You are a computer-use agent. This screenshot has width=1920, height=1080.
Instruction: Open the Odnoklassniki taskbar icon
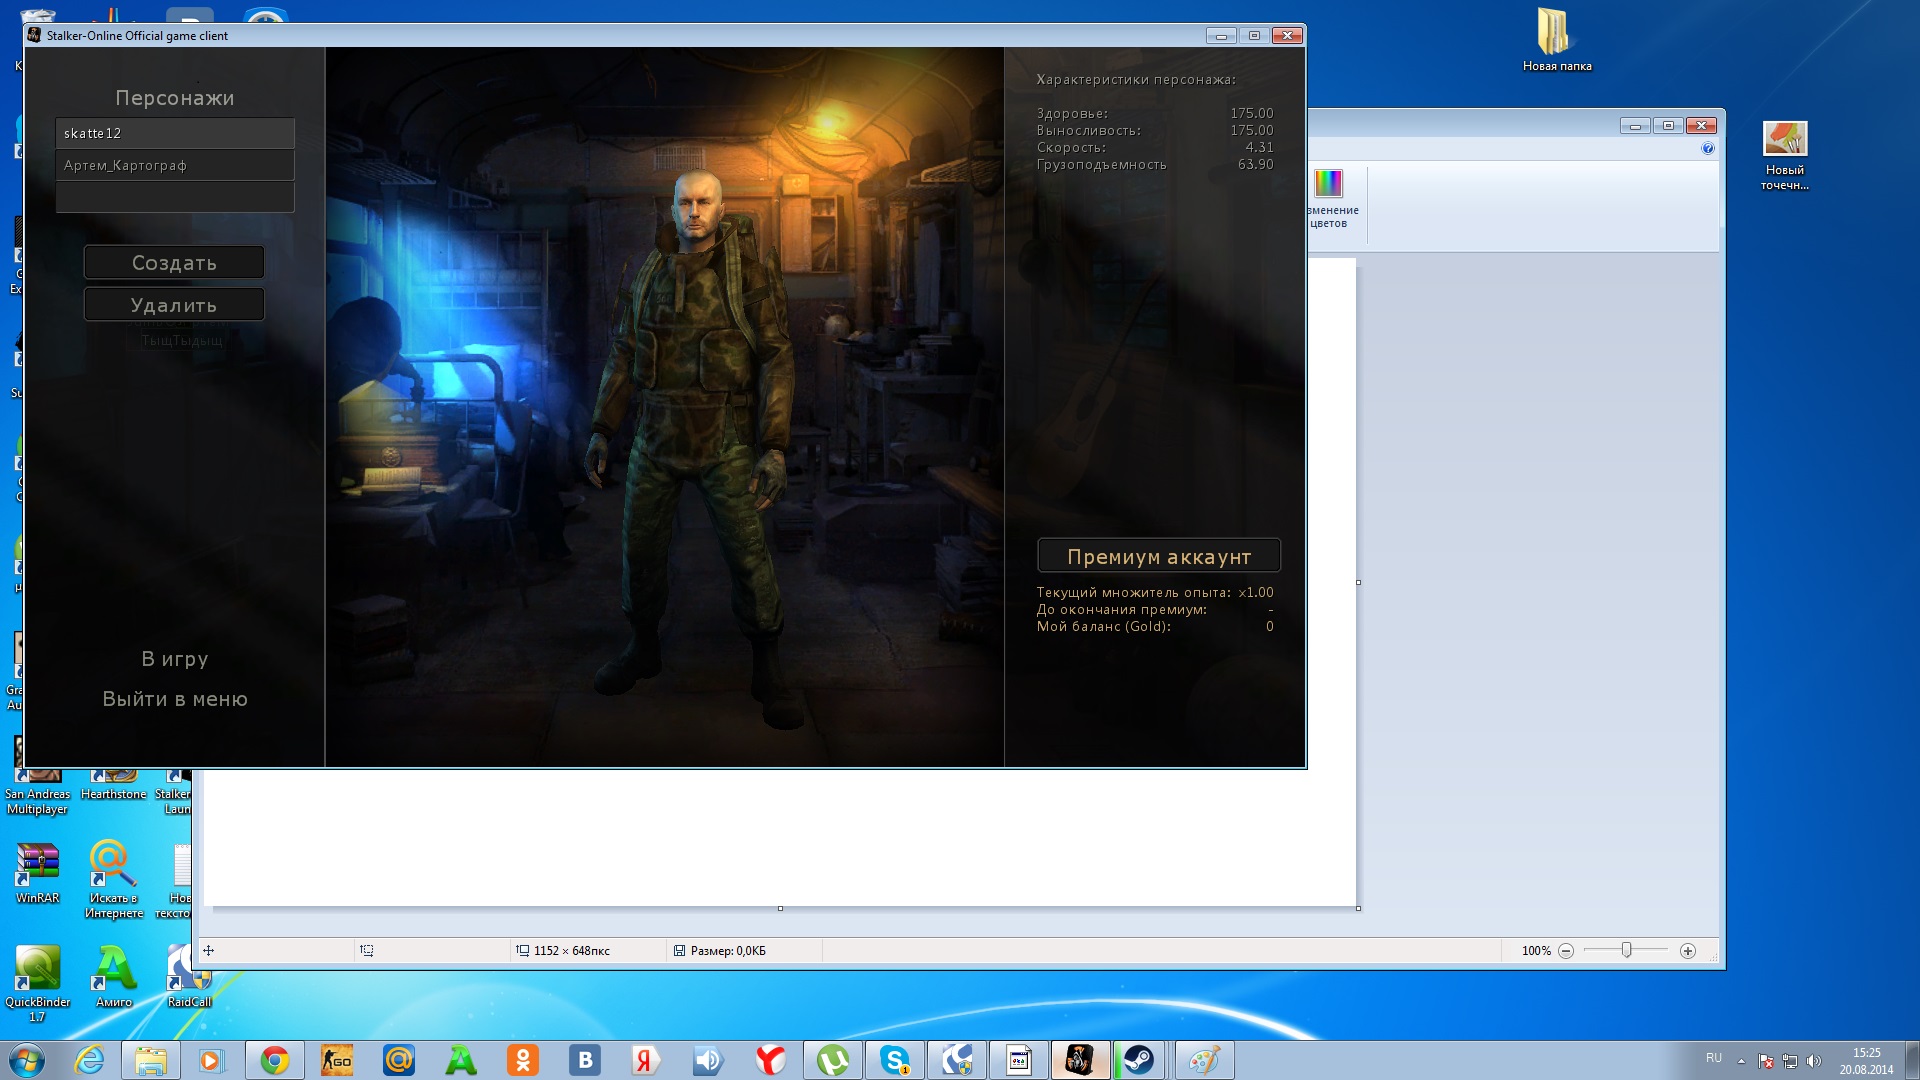point(522,1060)
